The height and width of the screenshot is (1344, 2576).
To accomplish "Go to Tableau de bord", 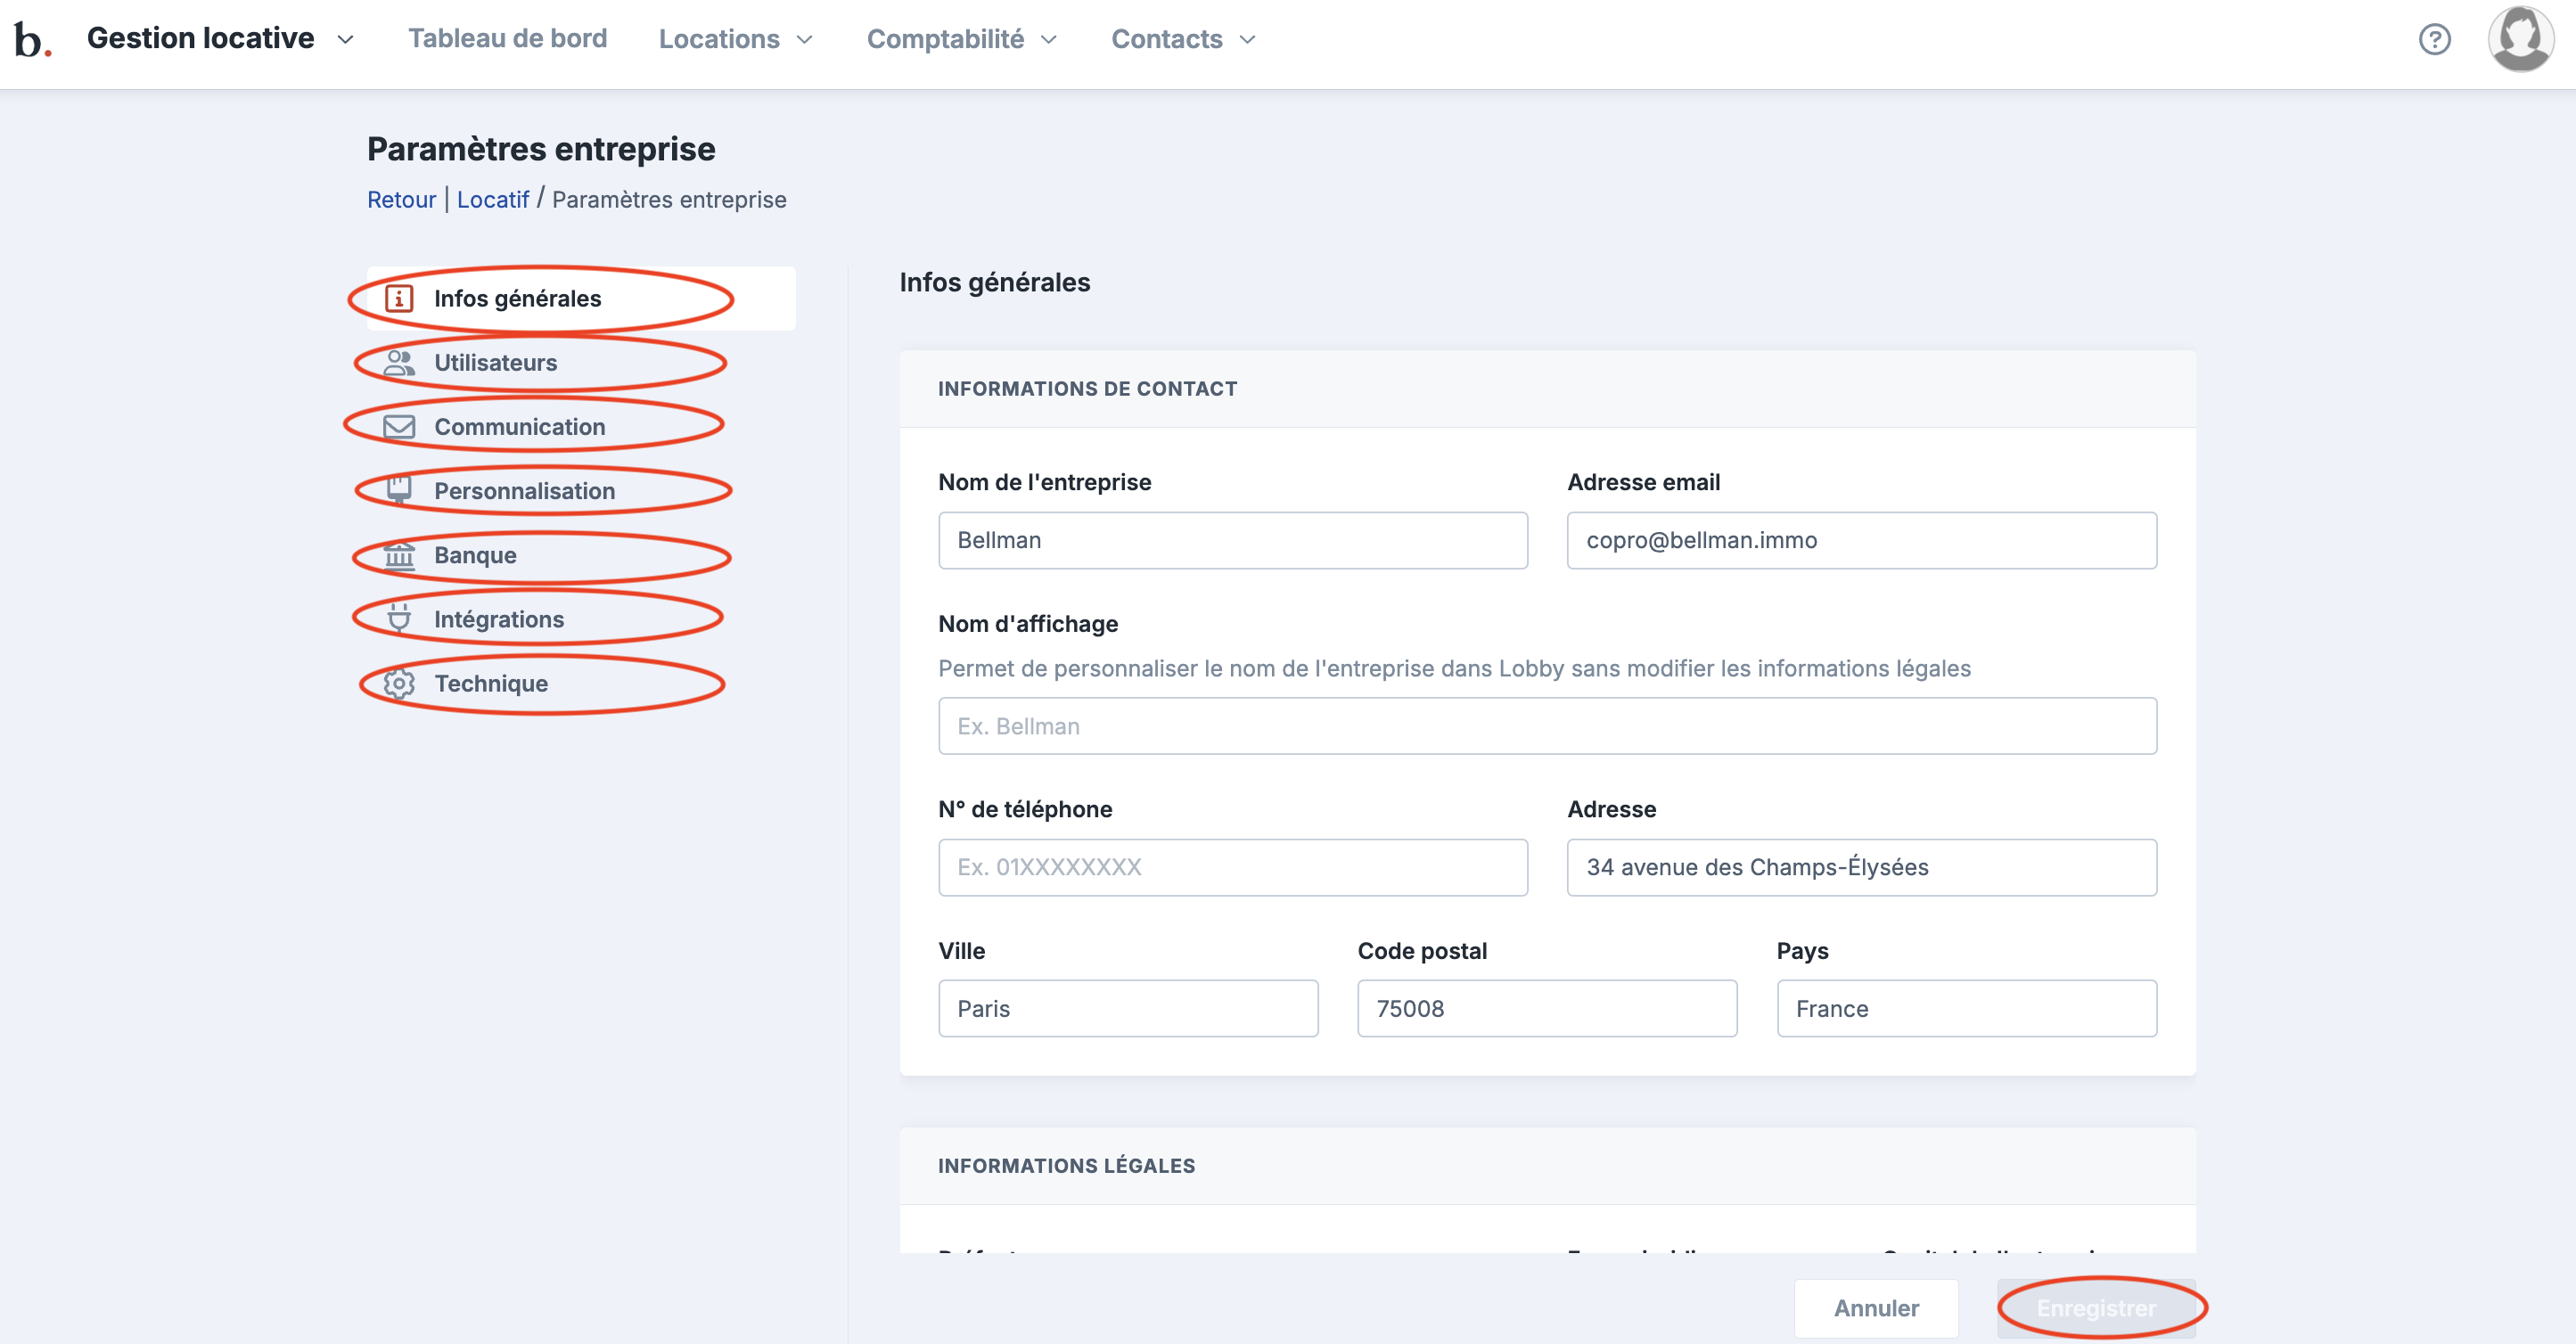I will tap(507, 39).
